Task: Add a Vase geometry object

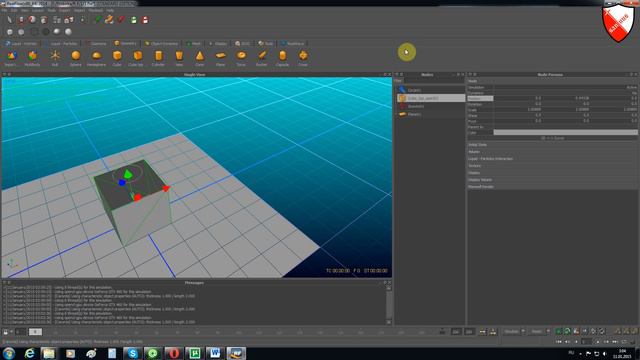Action: [x=179, y=58]
